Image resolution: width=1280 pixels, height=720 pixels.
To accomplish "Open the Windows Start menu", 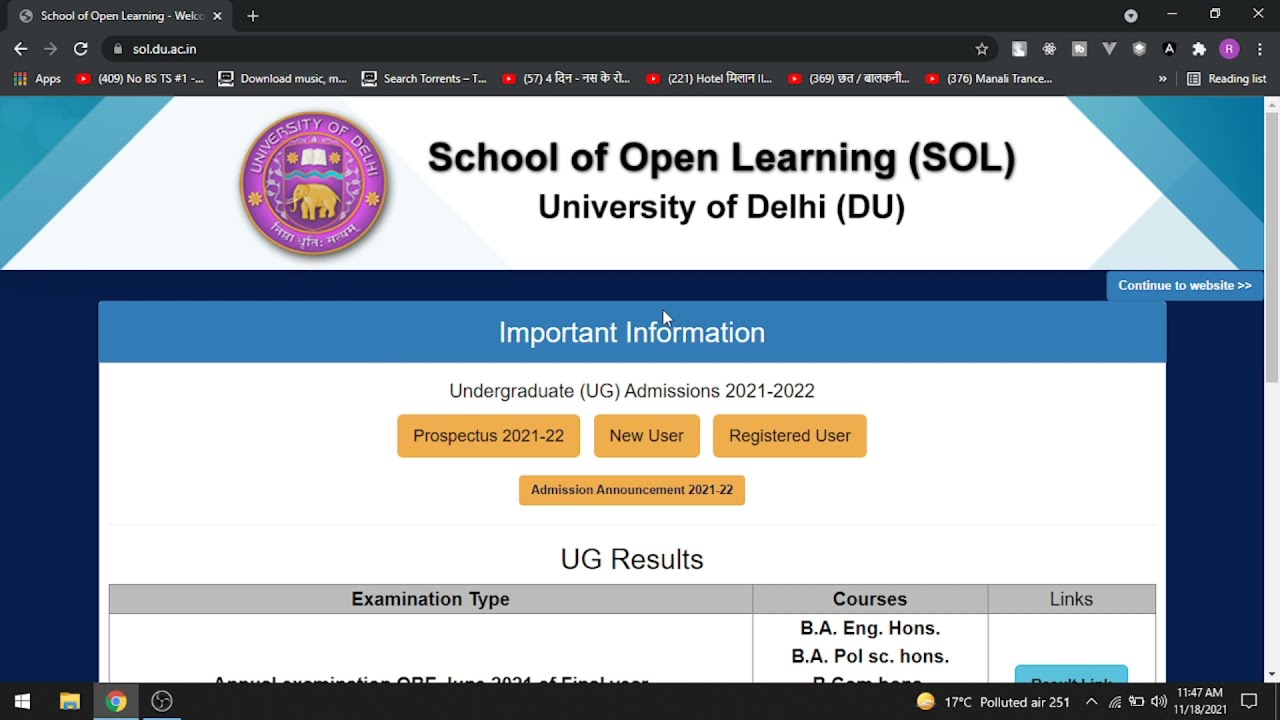I will 22,701.
